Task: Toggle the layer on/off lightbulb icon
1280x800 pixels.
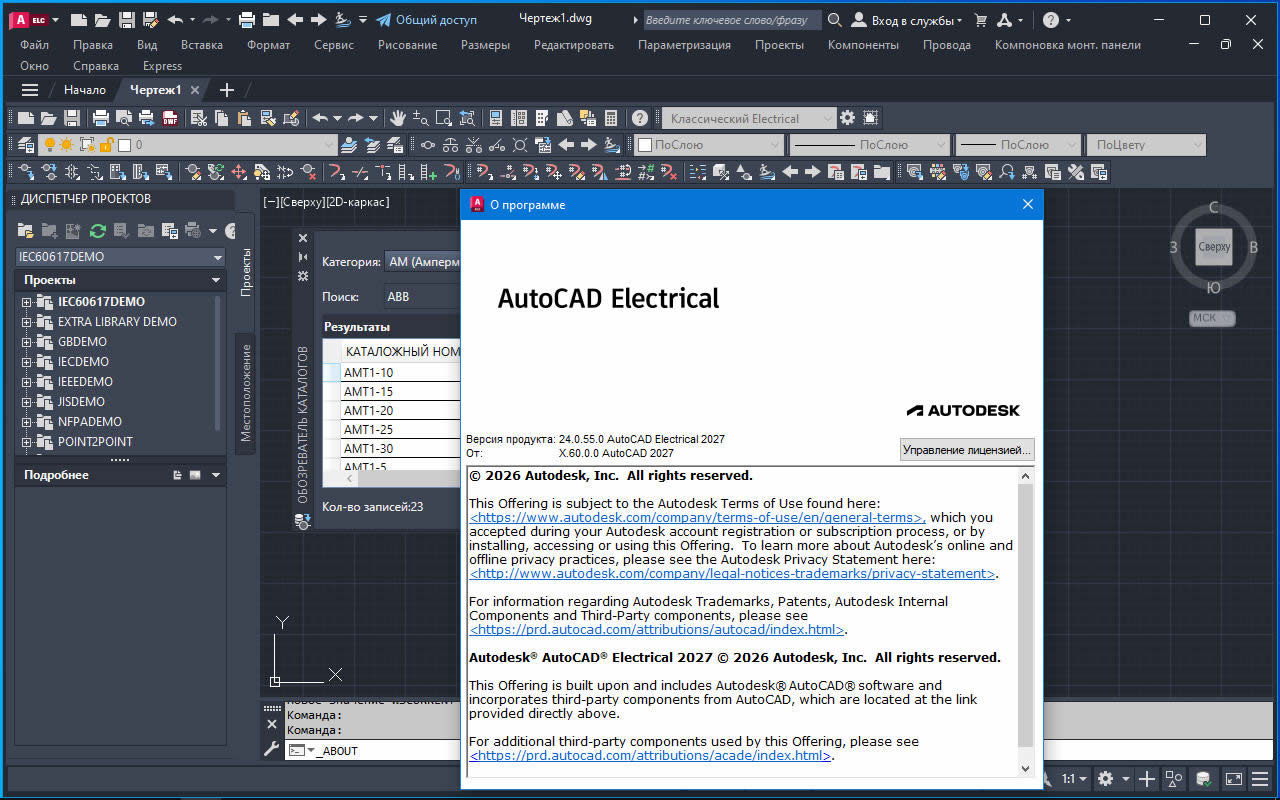Action: 47,145
